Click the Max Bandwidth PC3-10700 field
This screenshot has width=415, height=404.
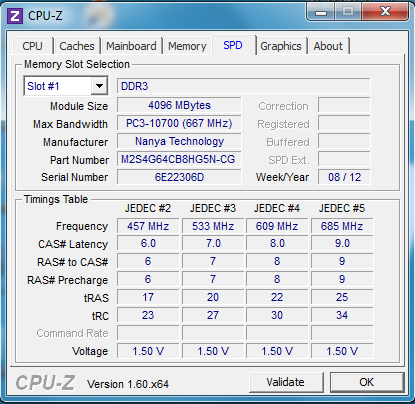(179, 123)
